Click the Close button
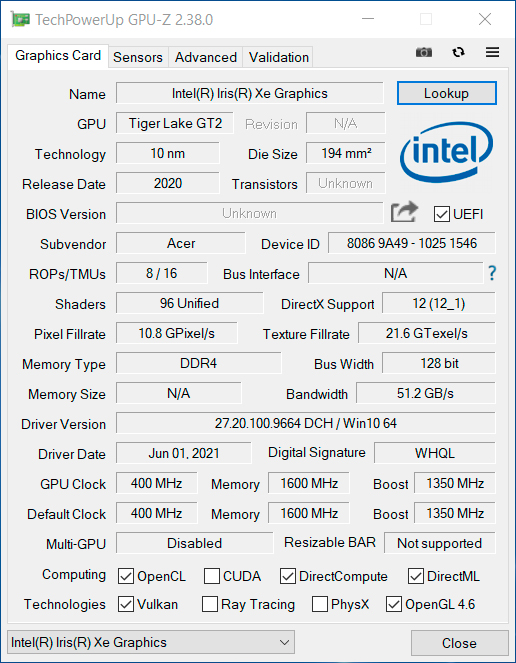Screen dimensions: 516x663 coord(459,643)
